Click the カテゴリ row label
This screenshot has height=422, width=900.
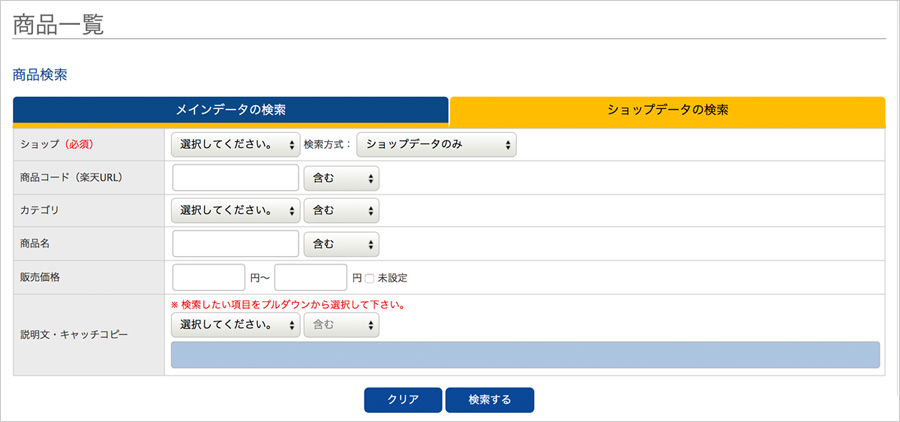point(40,211)
